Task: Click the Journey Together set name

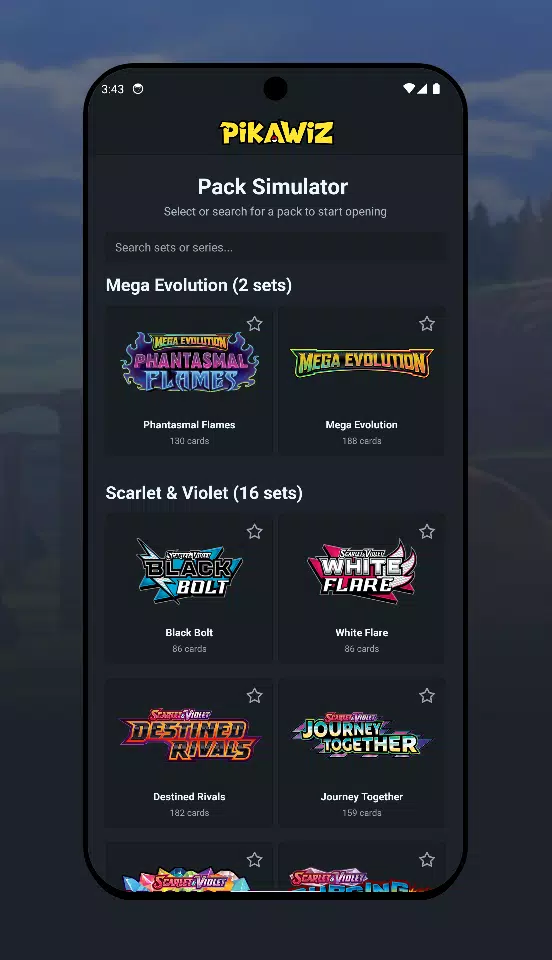Action: click(362, 797)
